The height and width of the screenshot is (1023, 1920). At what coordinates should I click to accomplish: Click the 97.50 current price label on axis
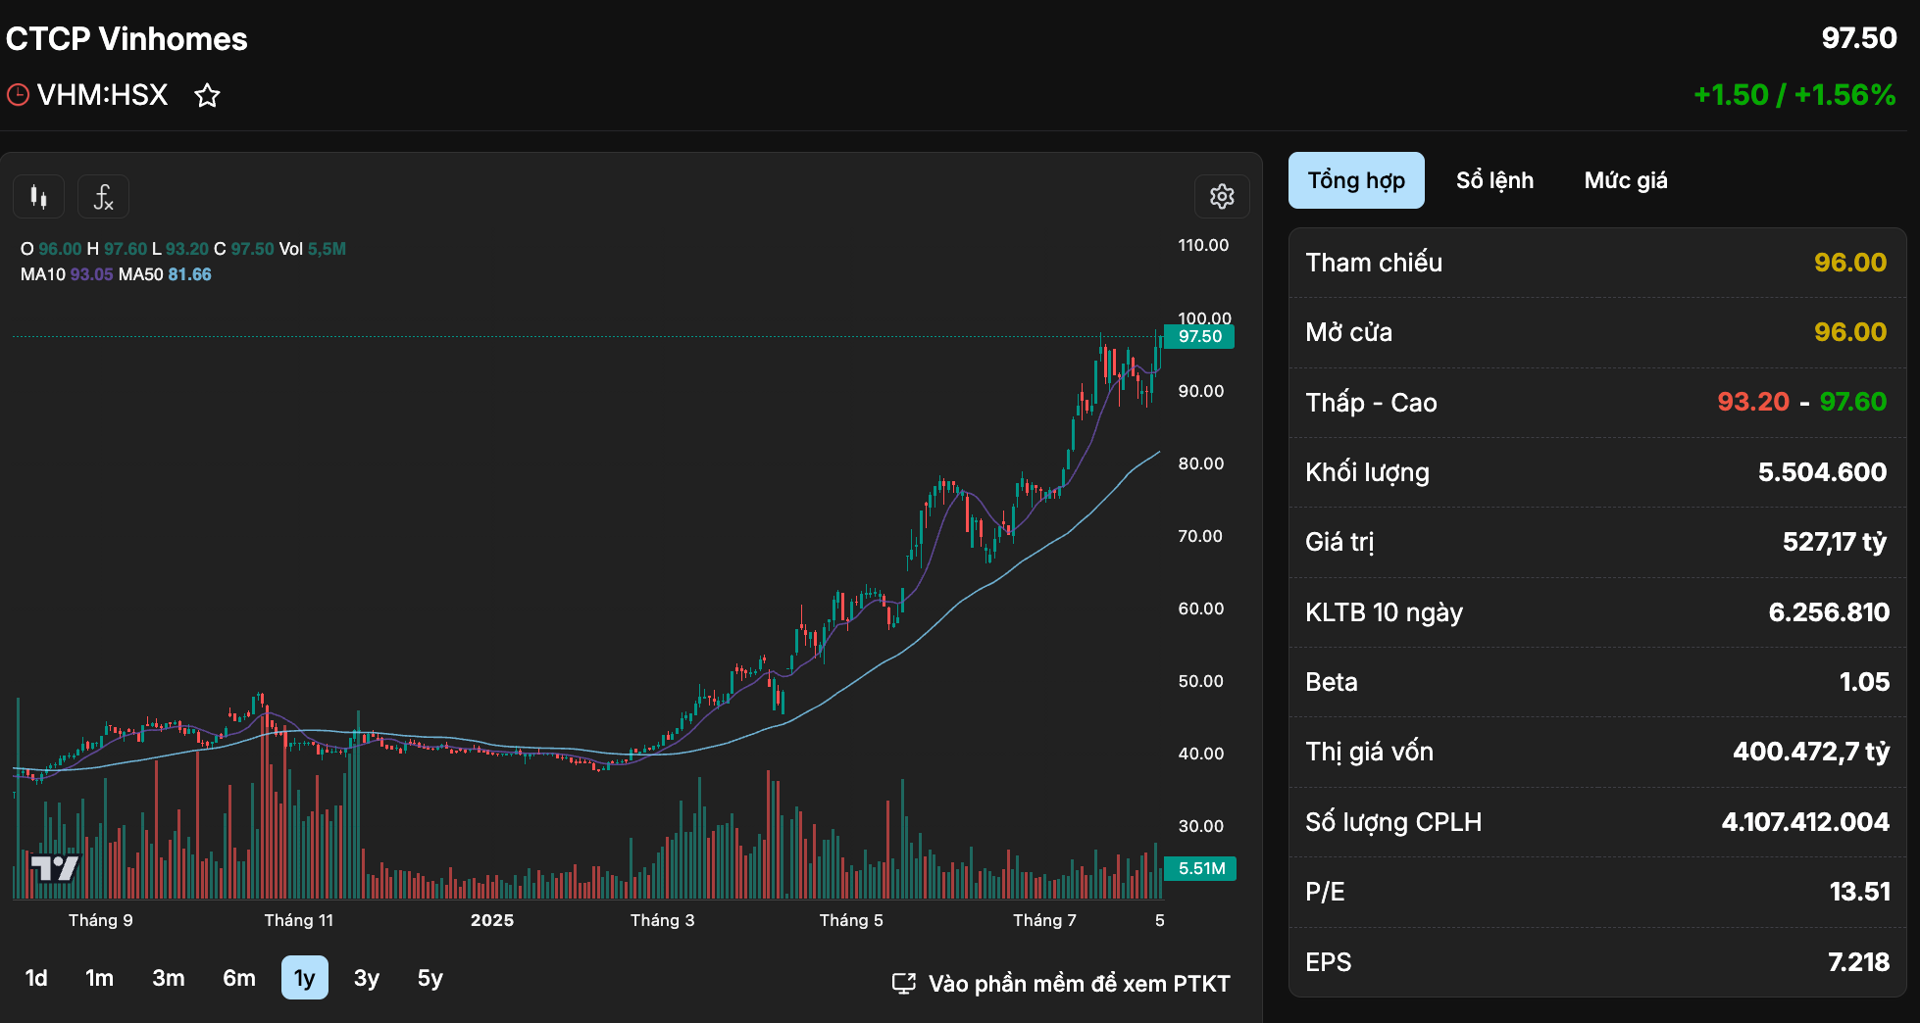1199,337
